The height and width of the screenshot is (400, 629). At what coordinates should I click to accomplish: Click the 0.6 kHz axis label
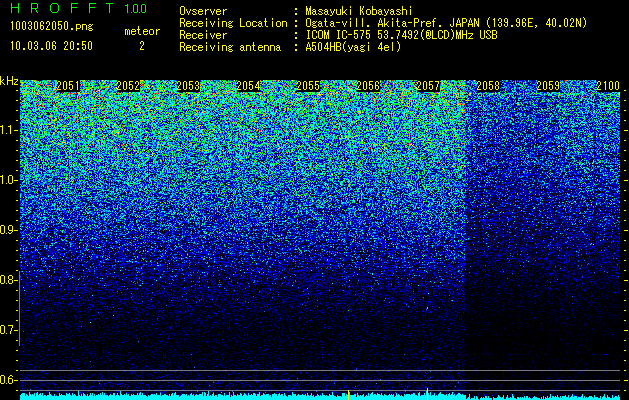[x=8, y=380]
